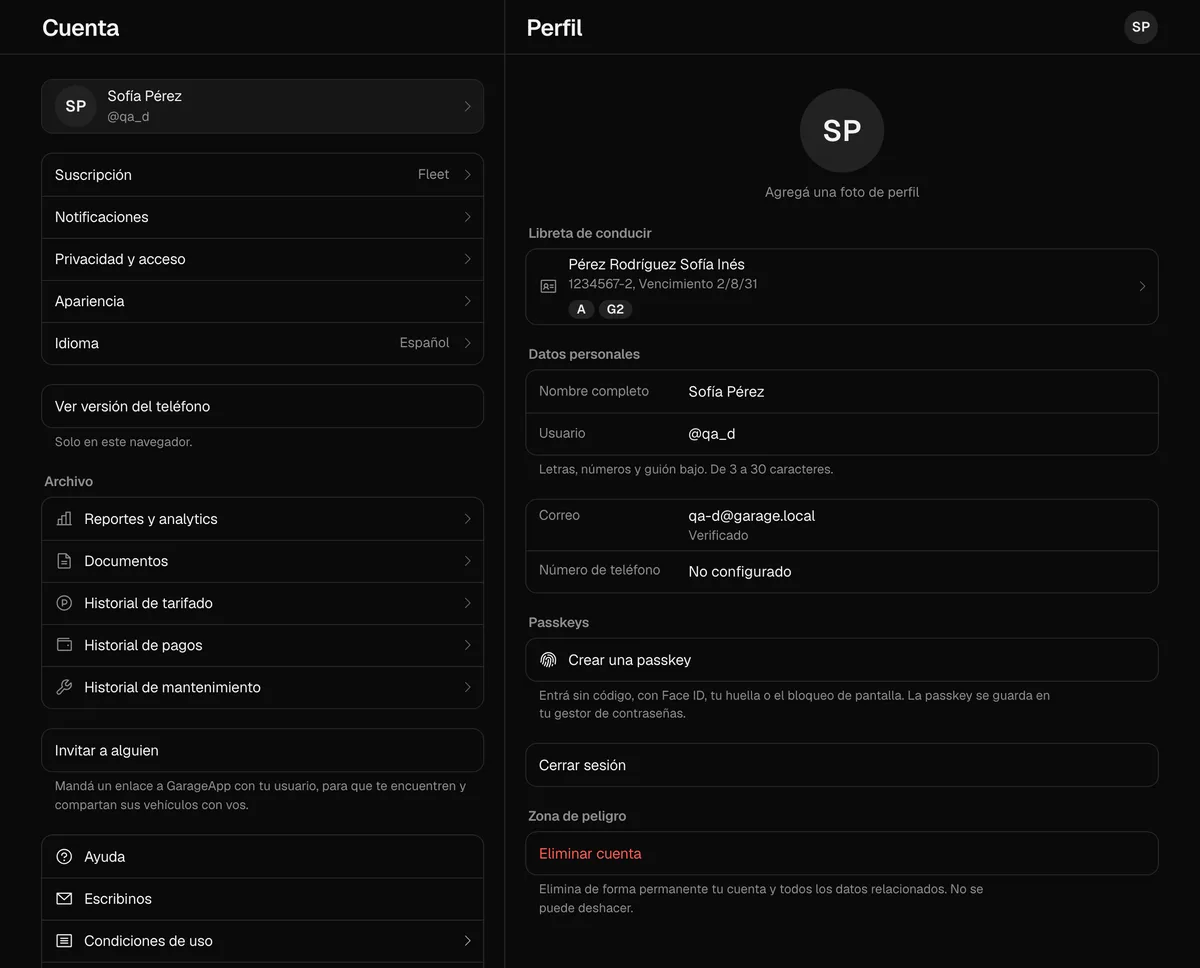Viewport: 1200px width, 968px height.
Task: Expand Historial de pagos chevron
Action: pos(467,645)
